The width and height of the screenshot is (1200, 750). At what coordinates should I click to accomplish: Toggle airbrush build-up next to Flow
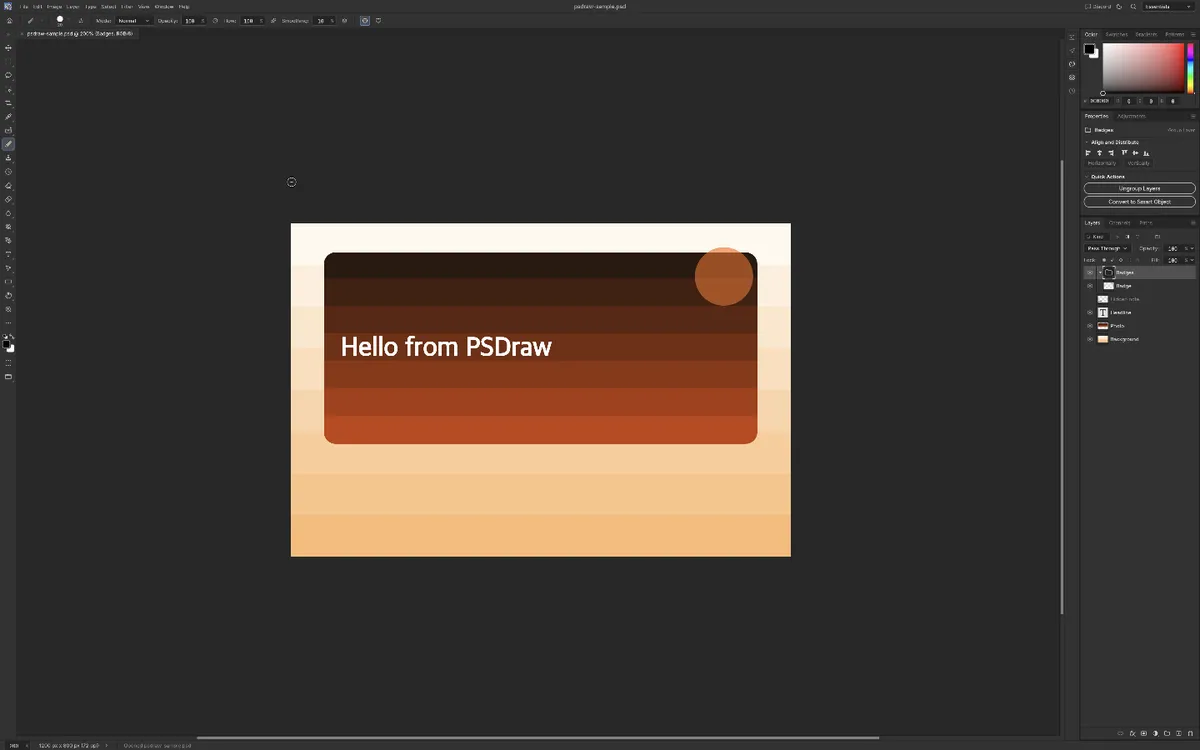click(273, 20)
